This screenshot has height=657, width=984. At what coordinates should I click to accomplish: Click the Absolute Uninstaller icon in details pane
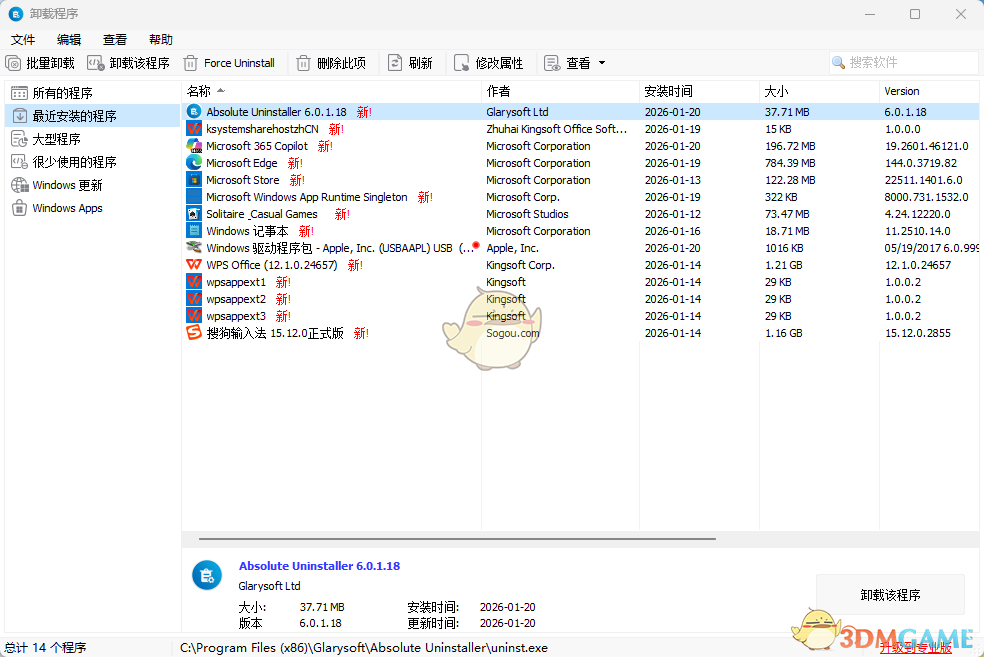click(x=206, y=575)
